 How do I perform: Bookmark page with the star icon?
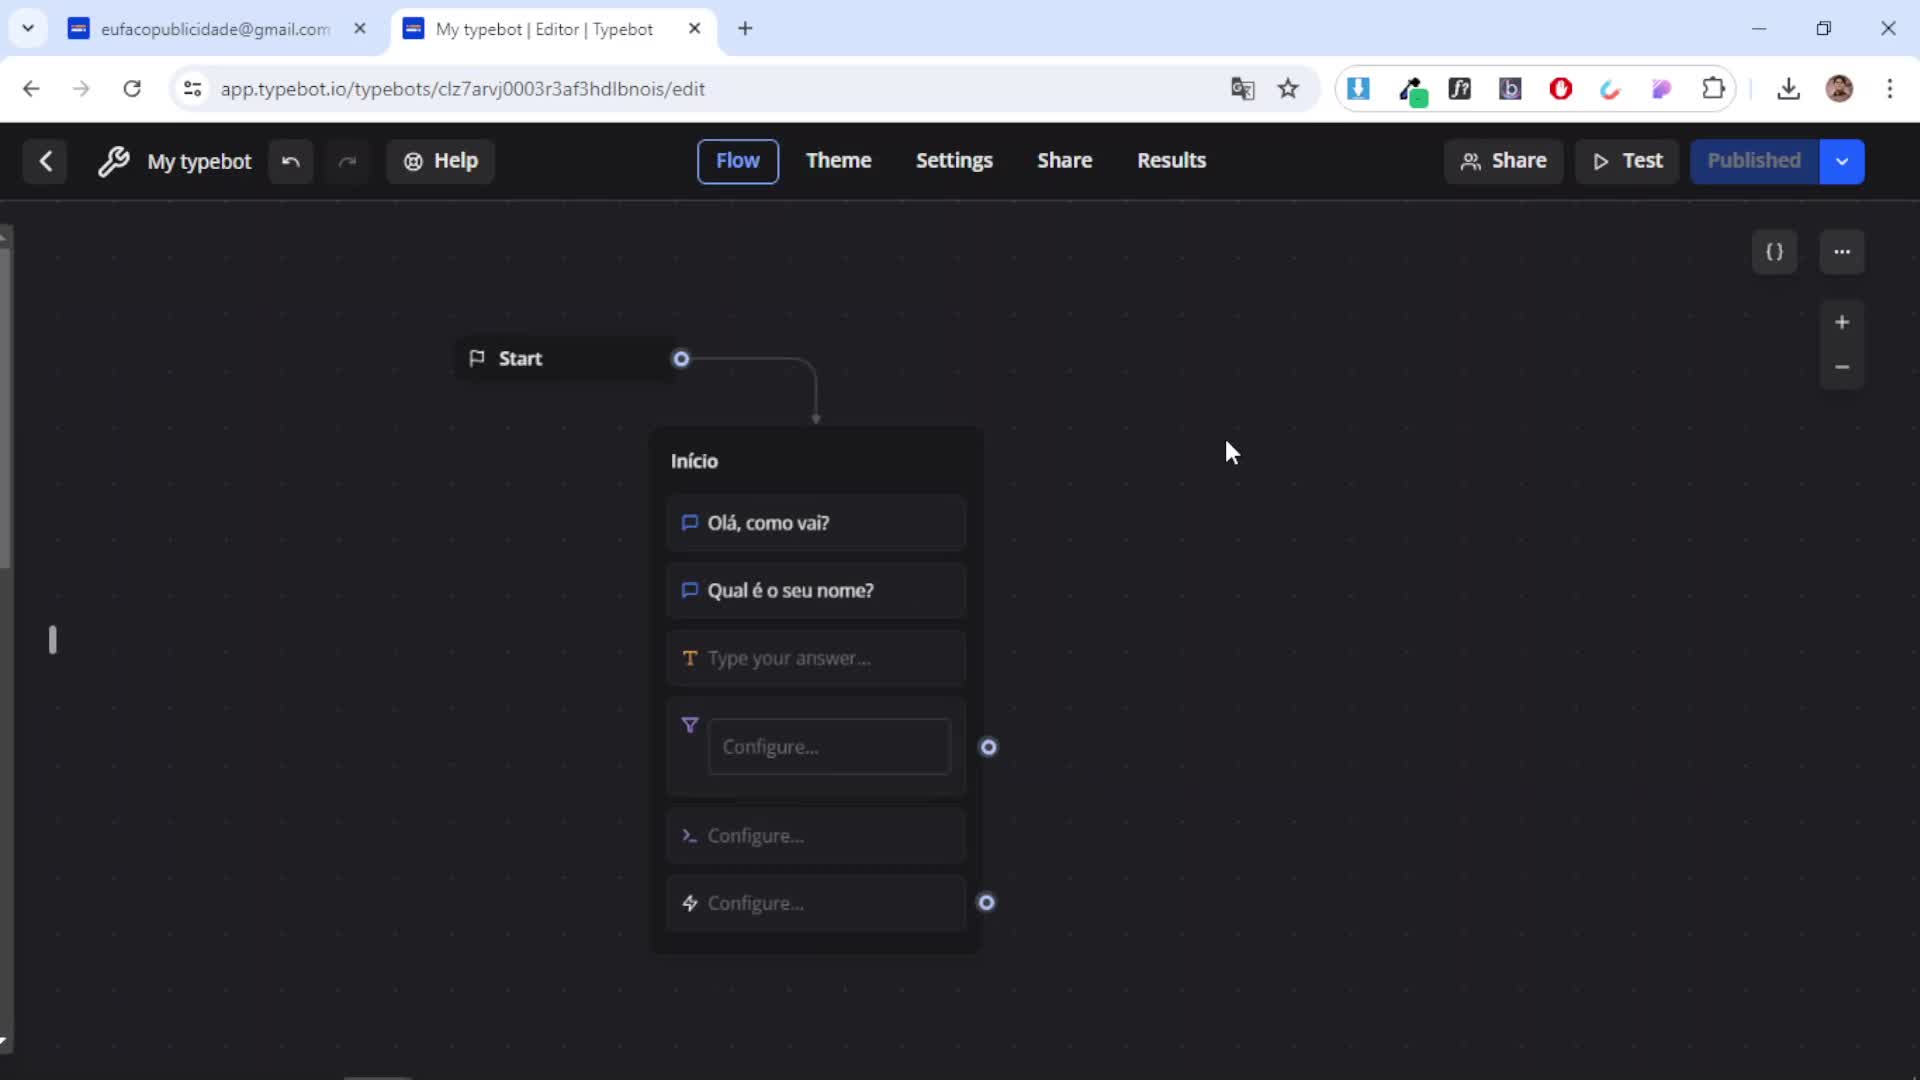(1288, 89)
